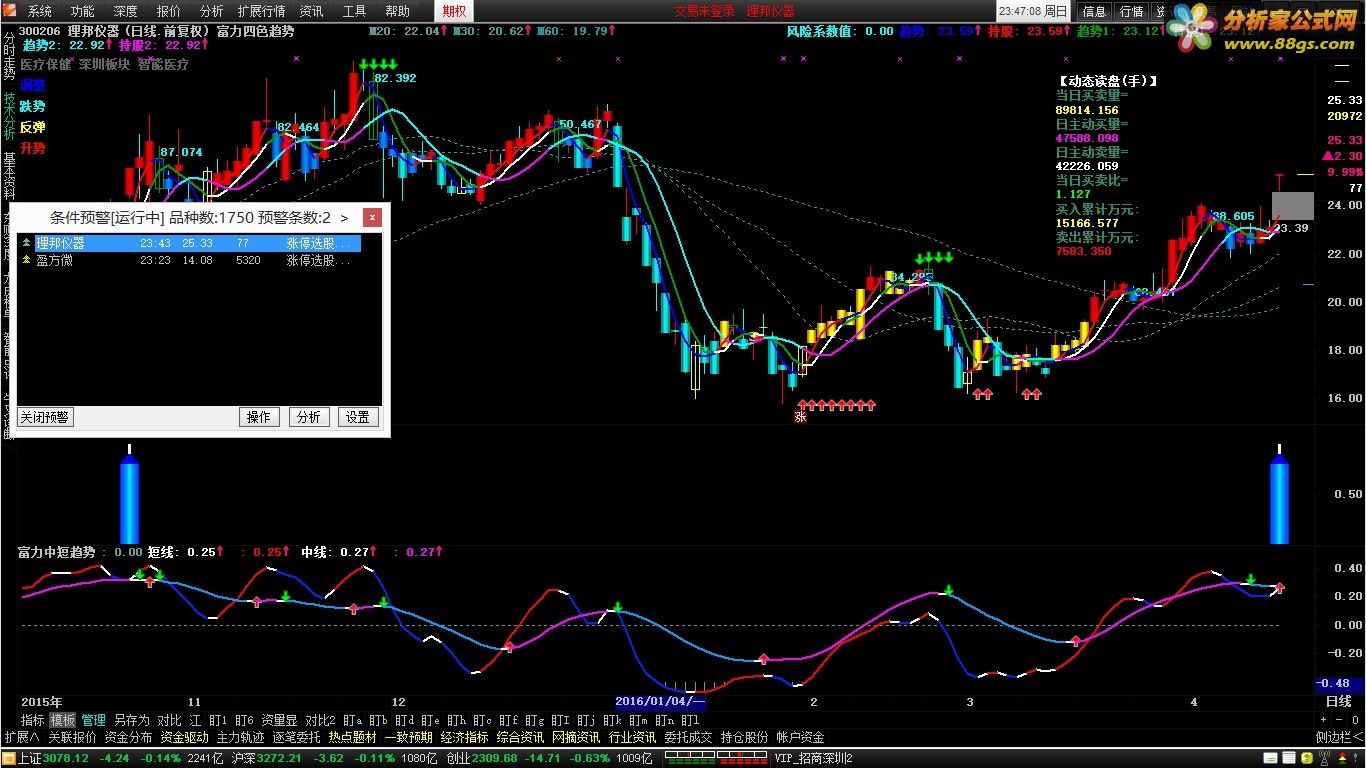Toggle the 侧边栏< sidebar expander
This screenshot has height=768, width=1366.
[x=1339, y=737]
